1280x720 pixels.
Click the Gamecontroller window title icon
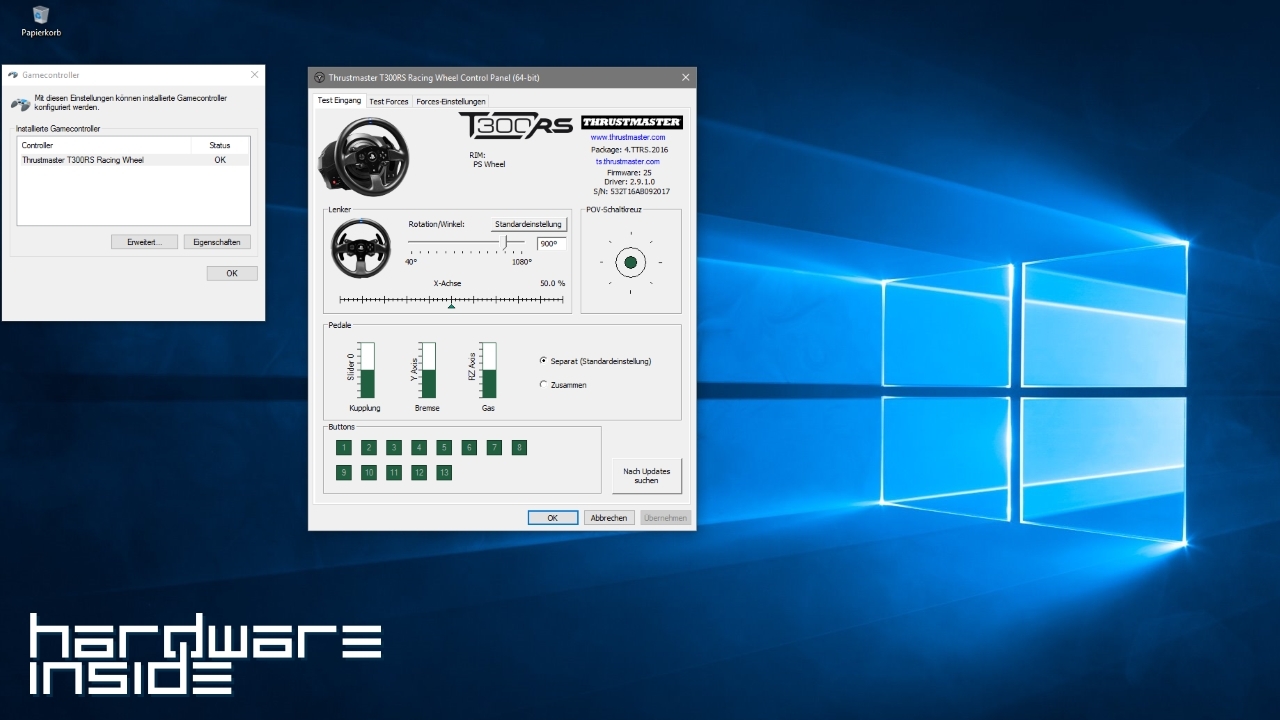point(13,75)
